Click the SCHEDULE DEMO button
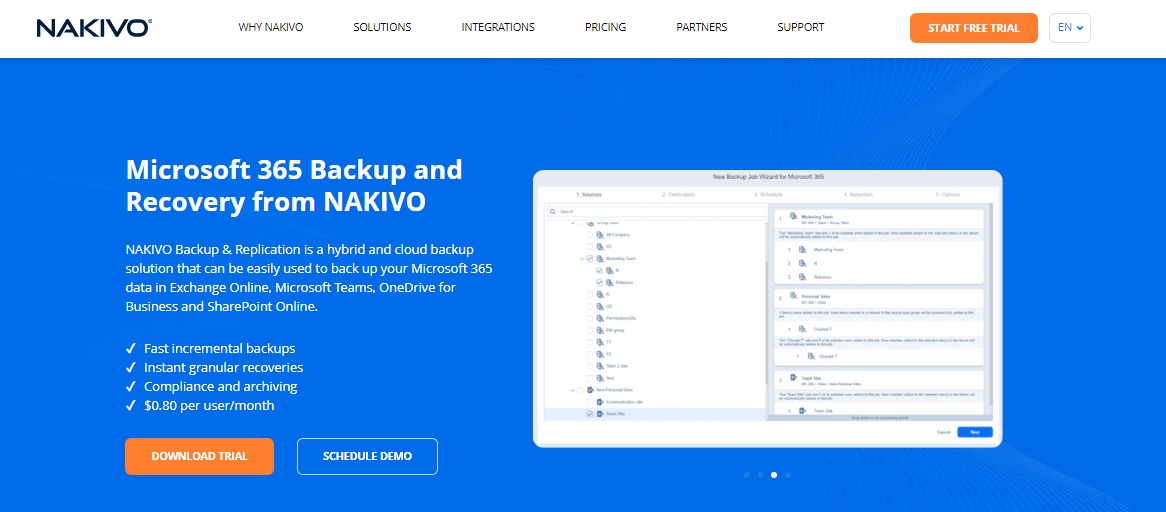Screen dimensions: 1166x512 click(367, 456)
